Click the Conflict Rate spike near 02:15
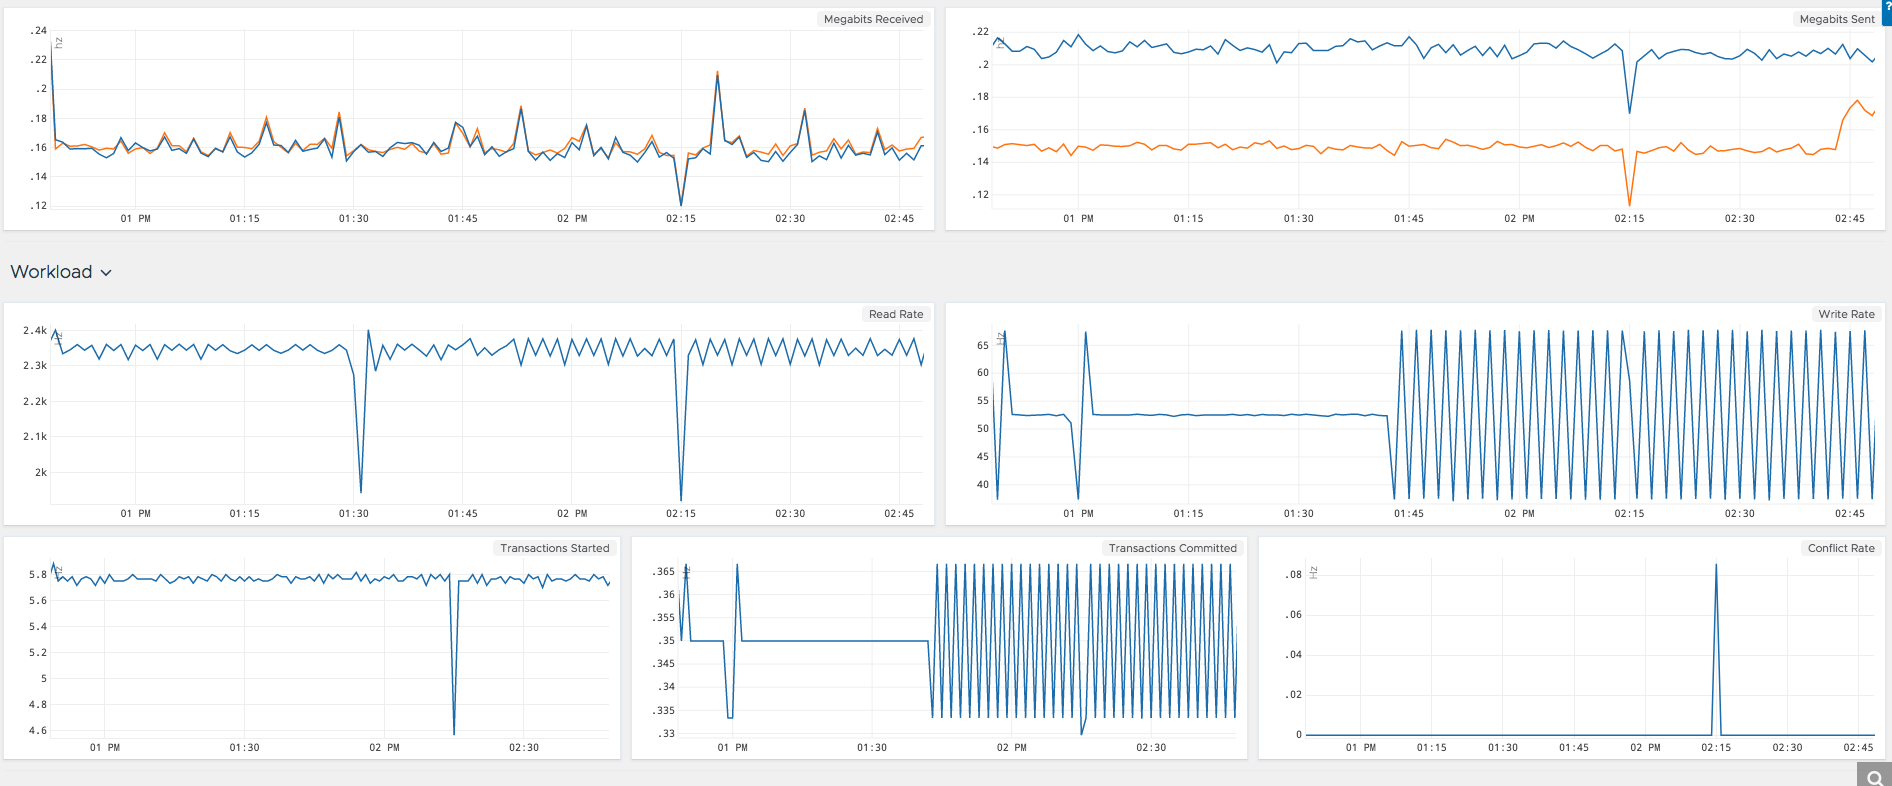1892x786 pixels. tap(1716, 650)
